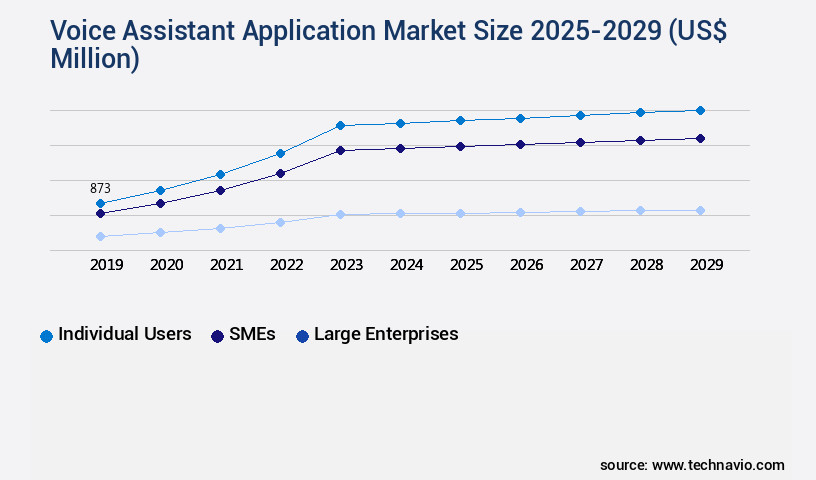
Task: Pick the Large Enterprises 2029 data point
Action: point(700,210)
